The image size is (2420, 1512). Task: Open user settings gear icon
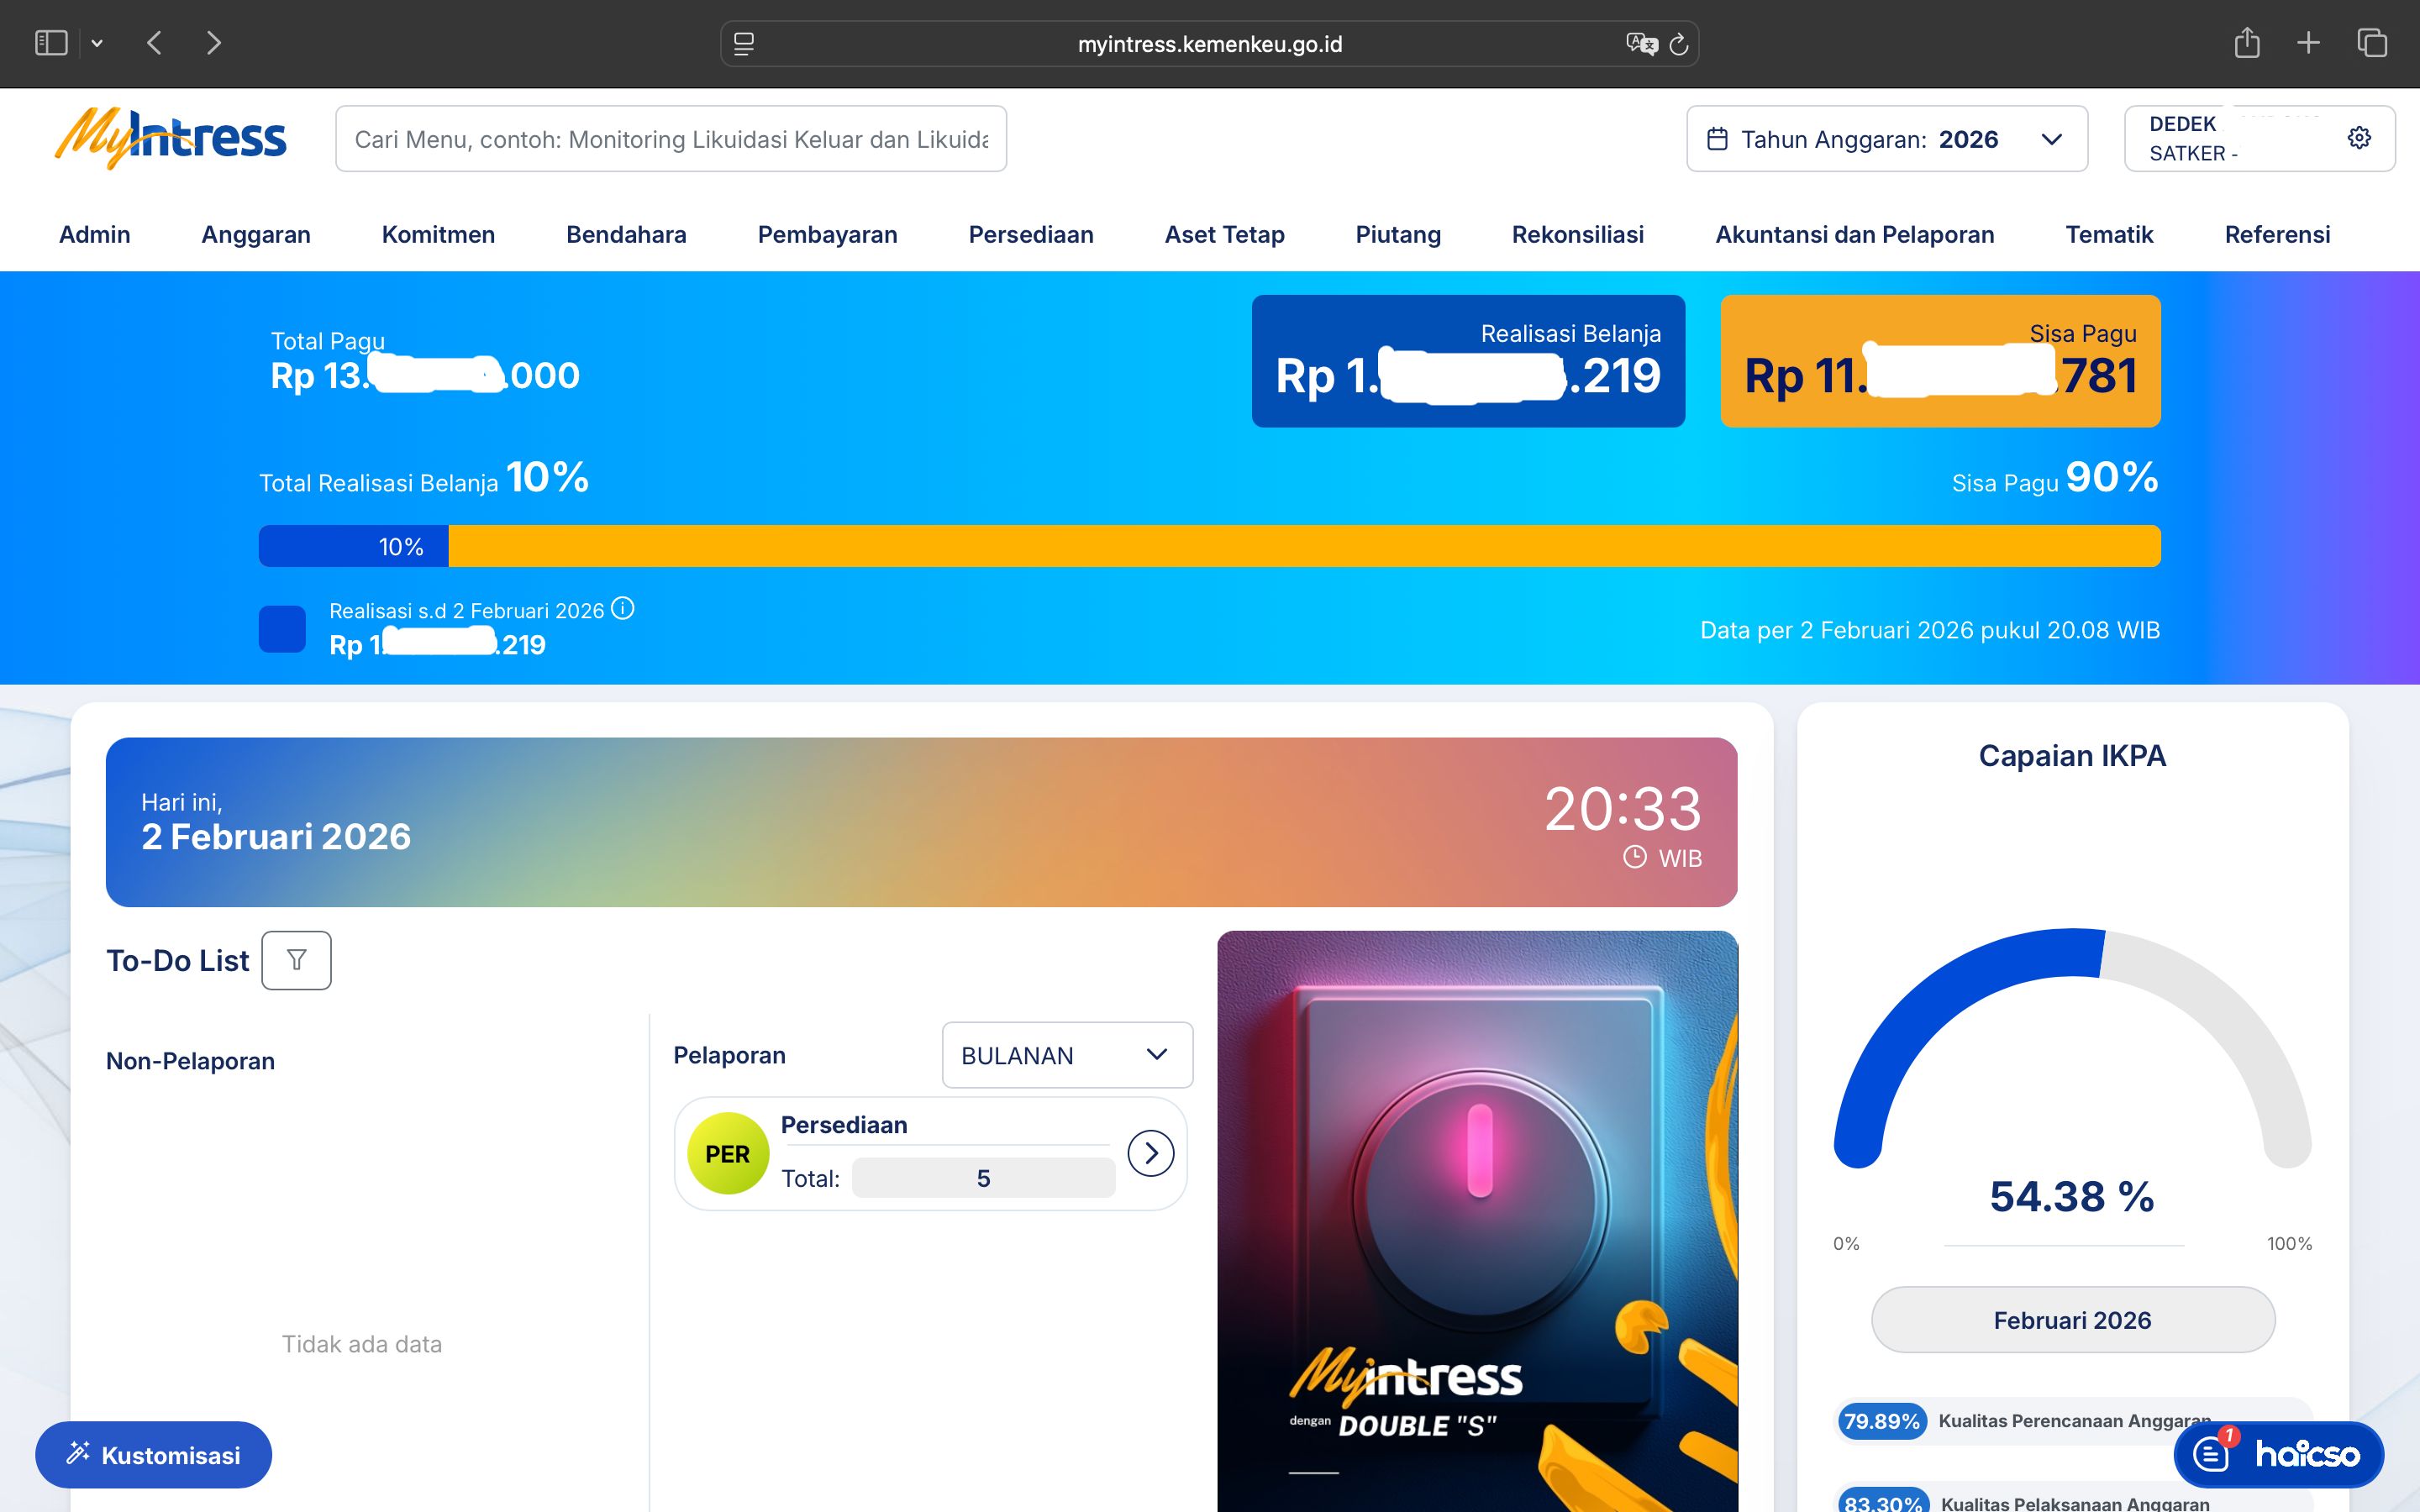tap(2358, 138)
